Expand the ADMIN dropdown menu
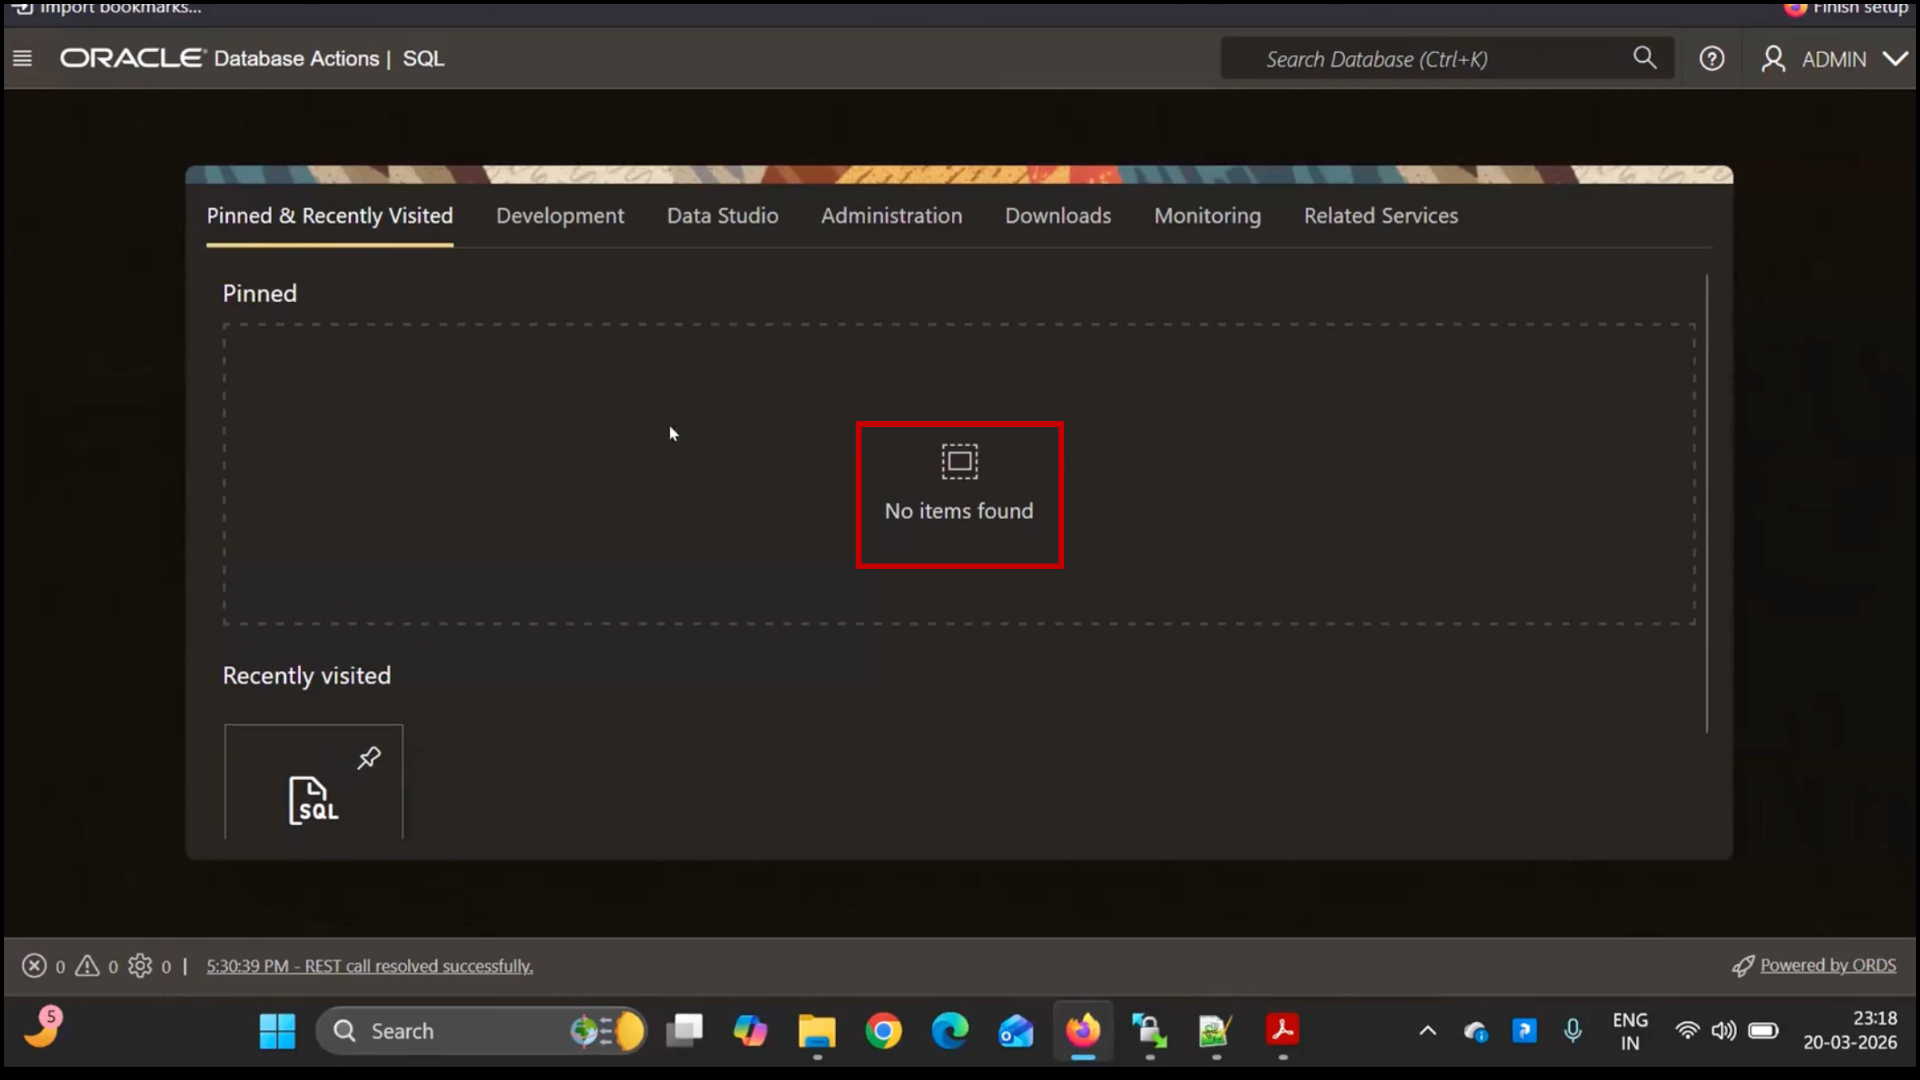This screenshot has height=1080, width=1920. 1897,58
